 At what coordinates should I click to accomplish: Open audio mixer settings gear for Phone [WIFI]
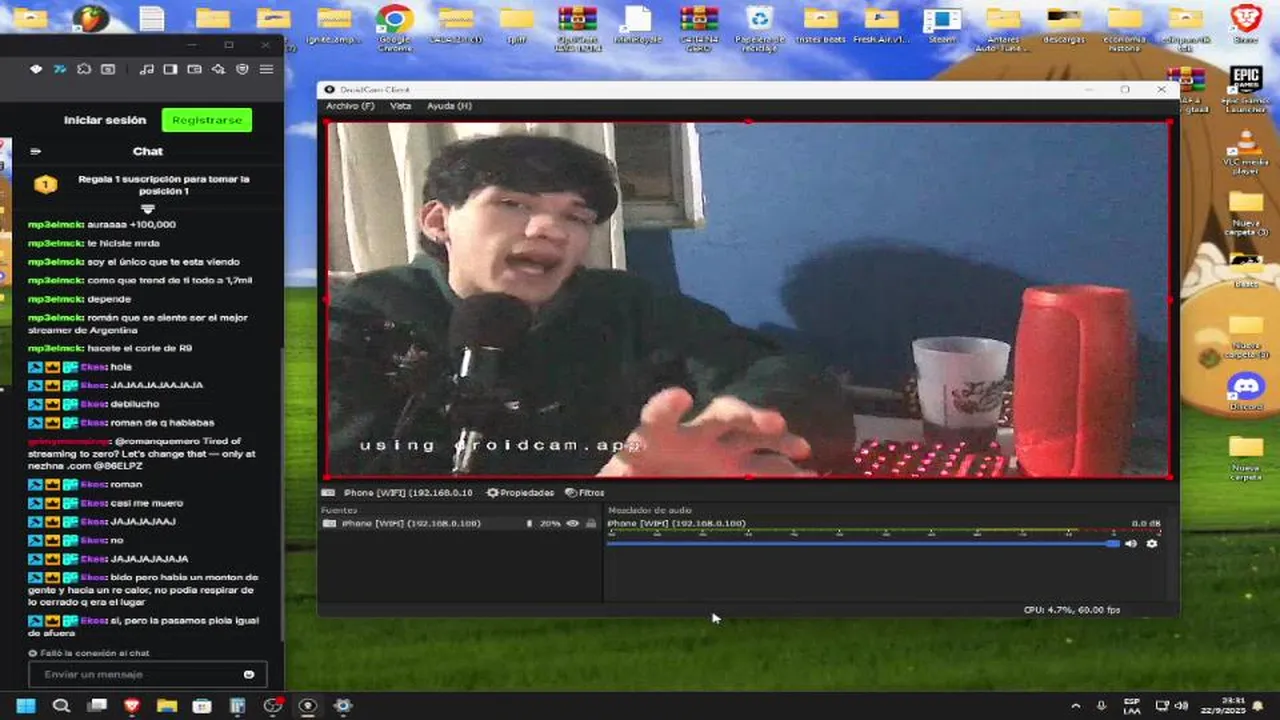coord(1152,543)
